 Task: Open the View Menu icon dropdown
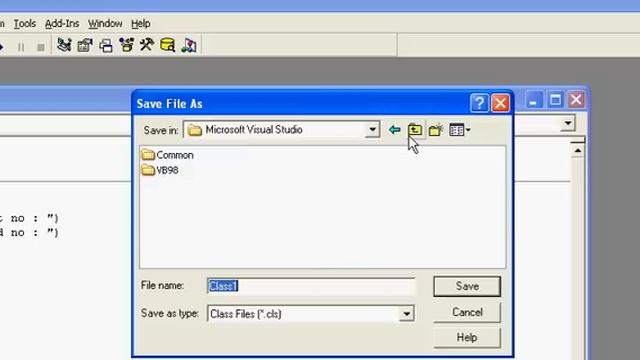click(x=460, y=130)
